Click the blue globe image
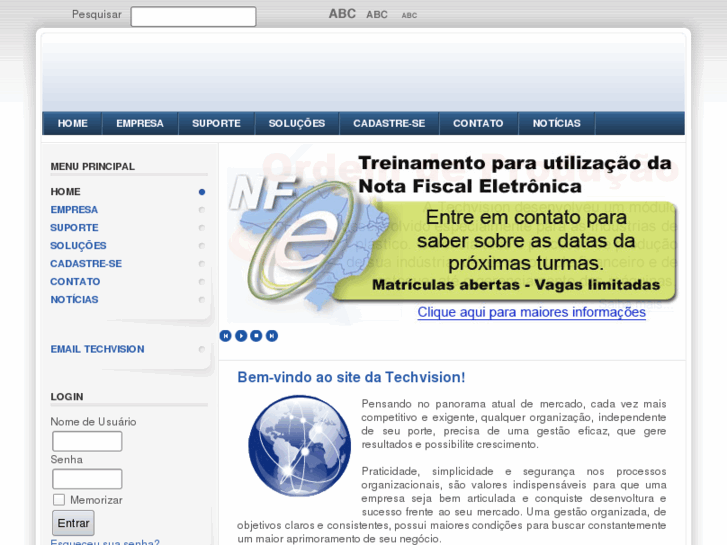Screen dimensions: 727x545 point(300,445)
